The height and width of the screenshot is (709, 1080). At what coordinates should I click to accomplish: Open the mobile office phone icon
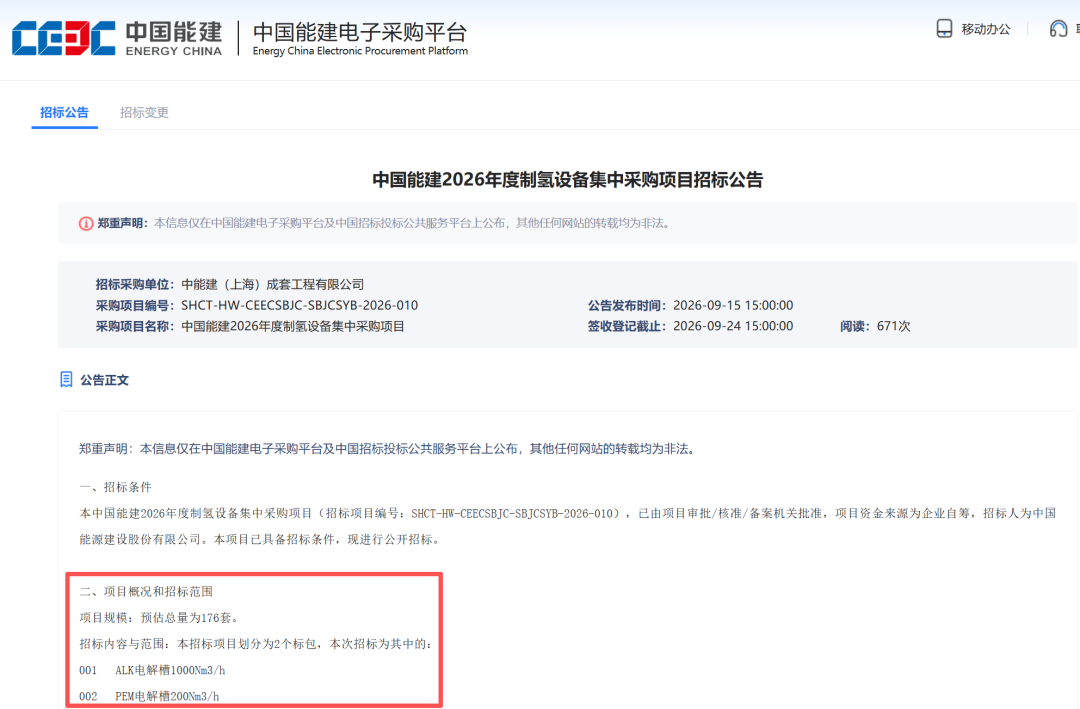[x=944, y=28]
